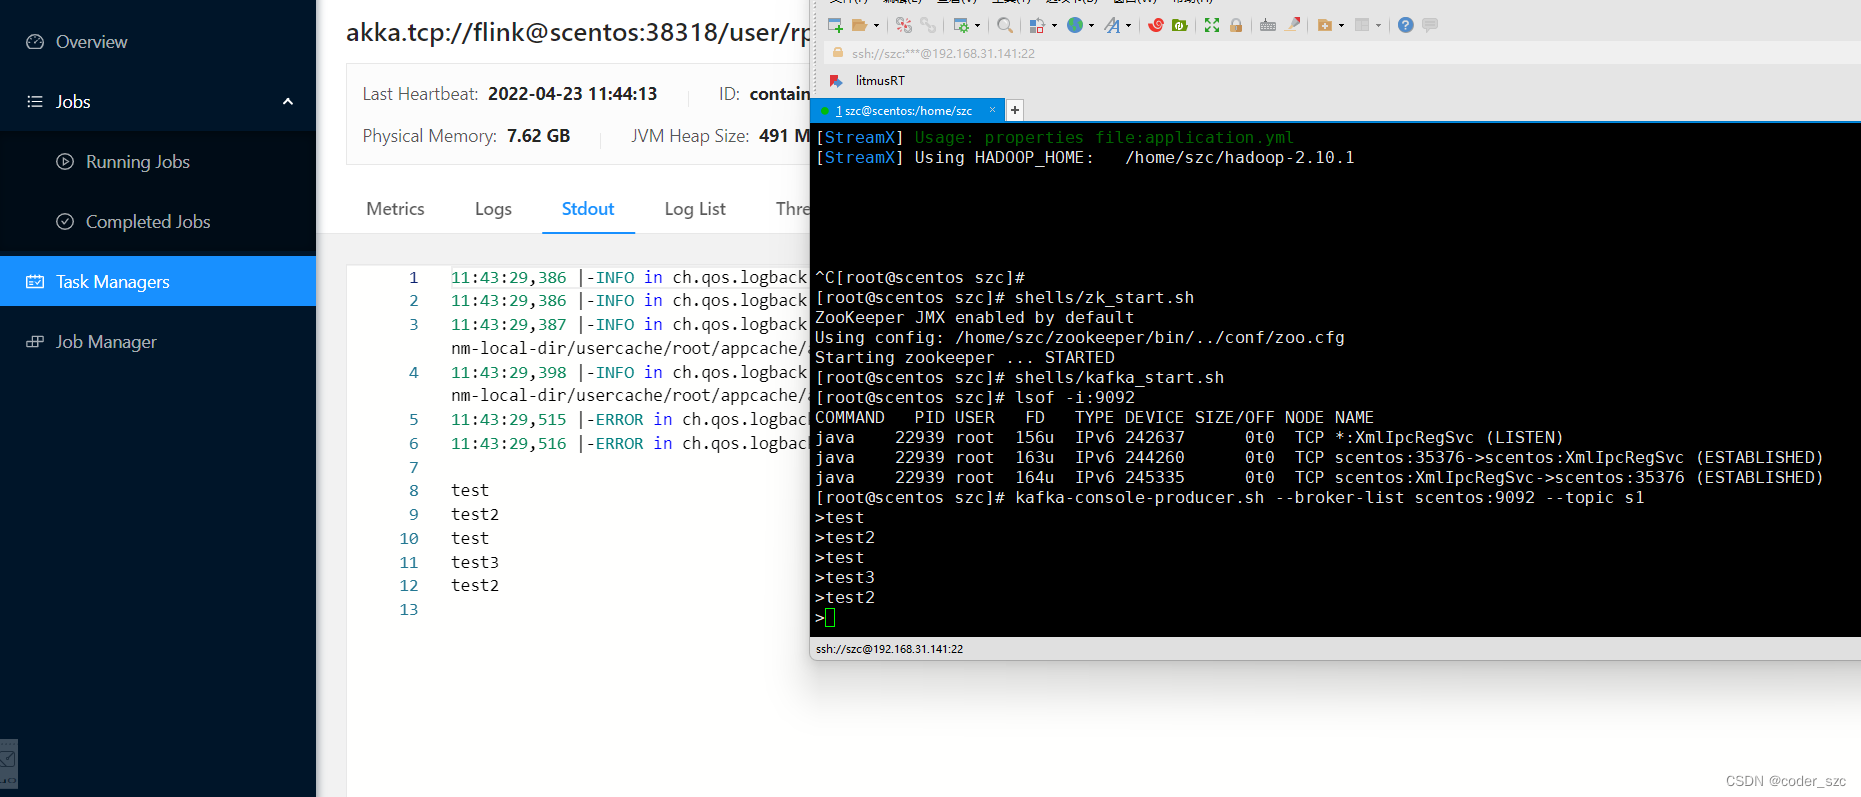Click the globe encoding icon
This screenshot has width=1861, height=797.
1075,25
